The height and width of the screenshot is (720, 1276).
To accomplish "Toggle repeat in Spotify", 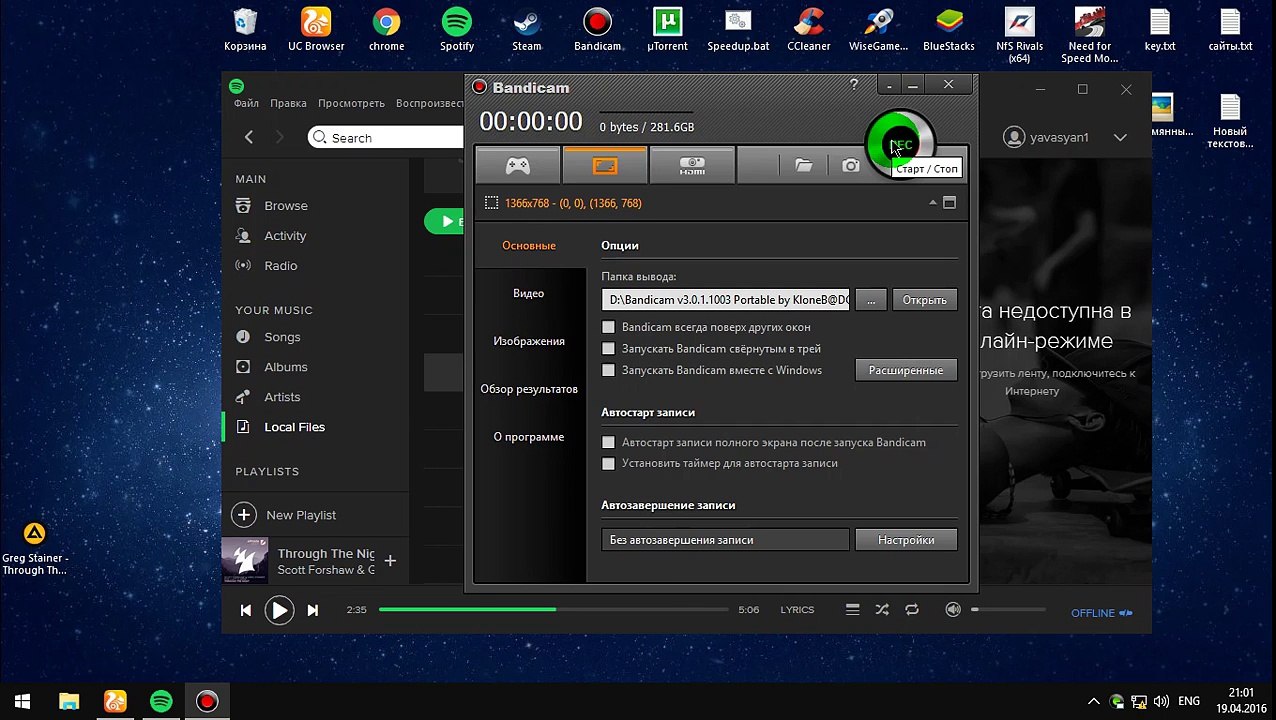I will coord(912,610).
